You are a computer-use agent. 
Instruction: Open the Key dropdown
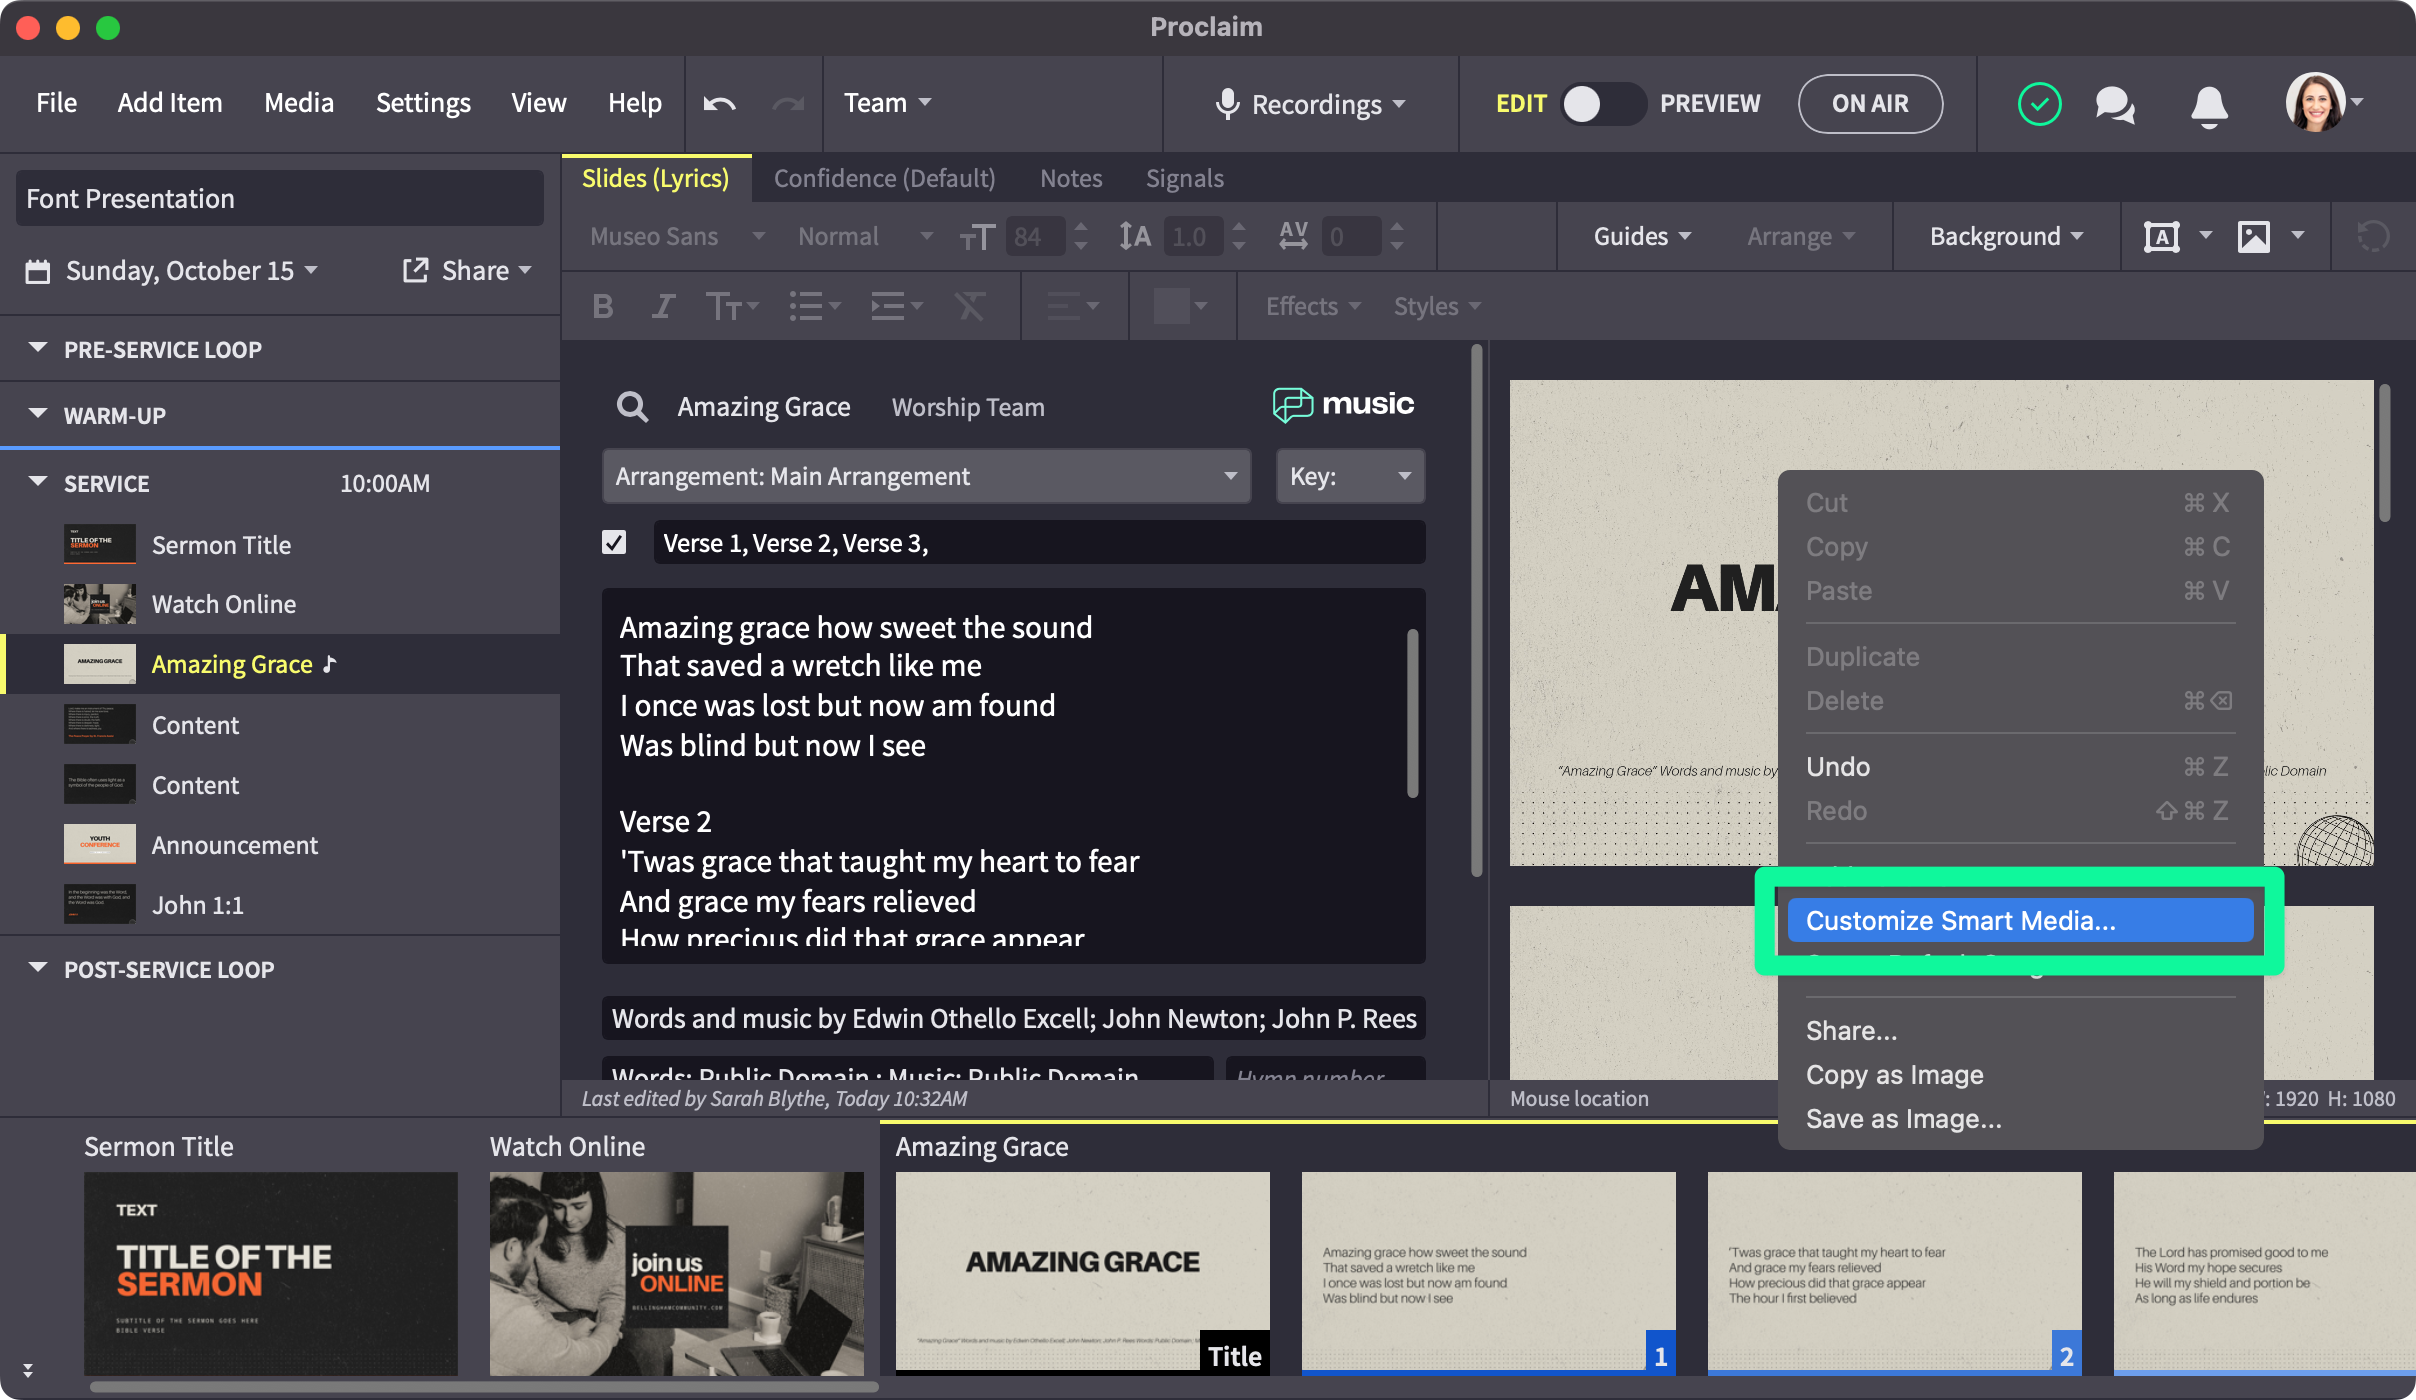coord(1350,476)
